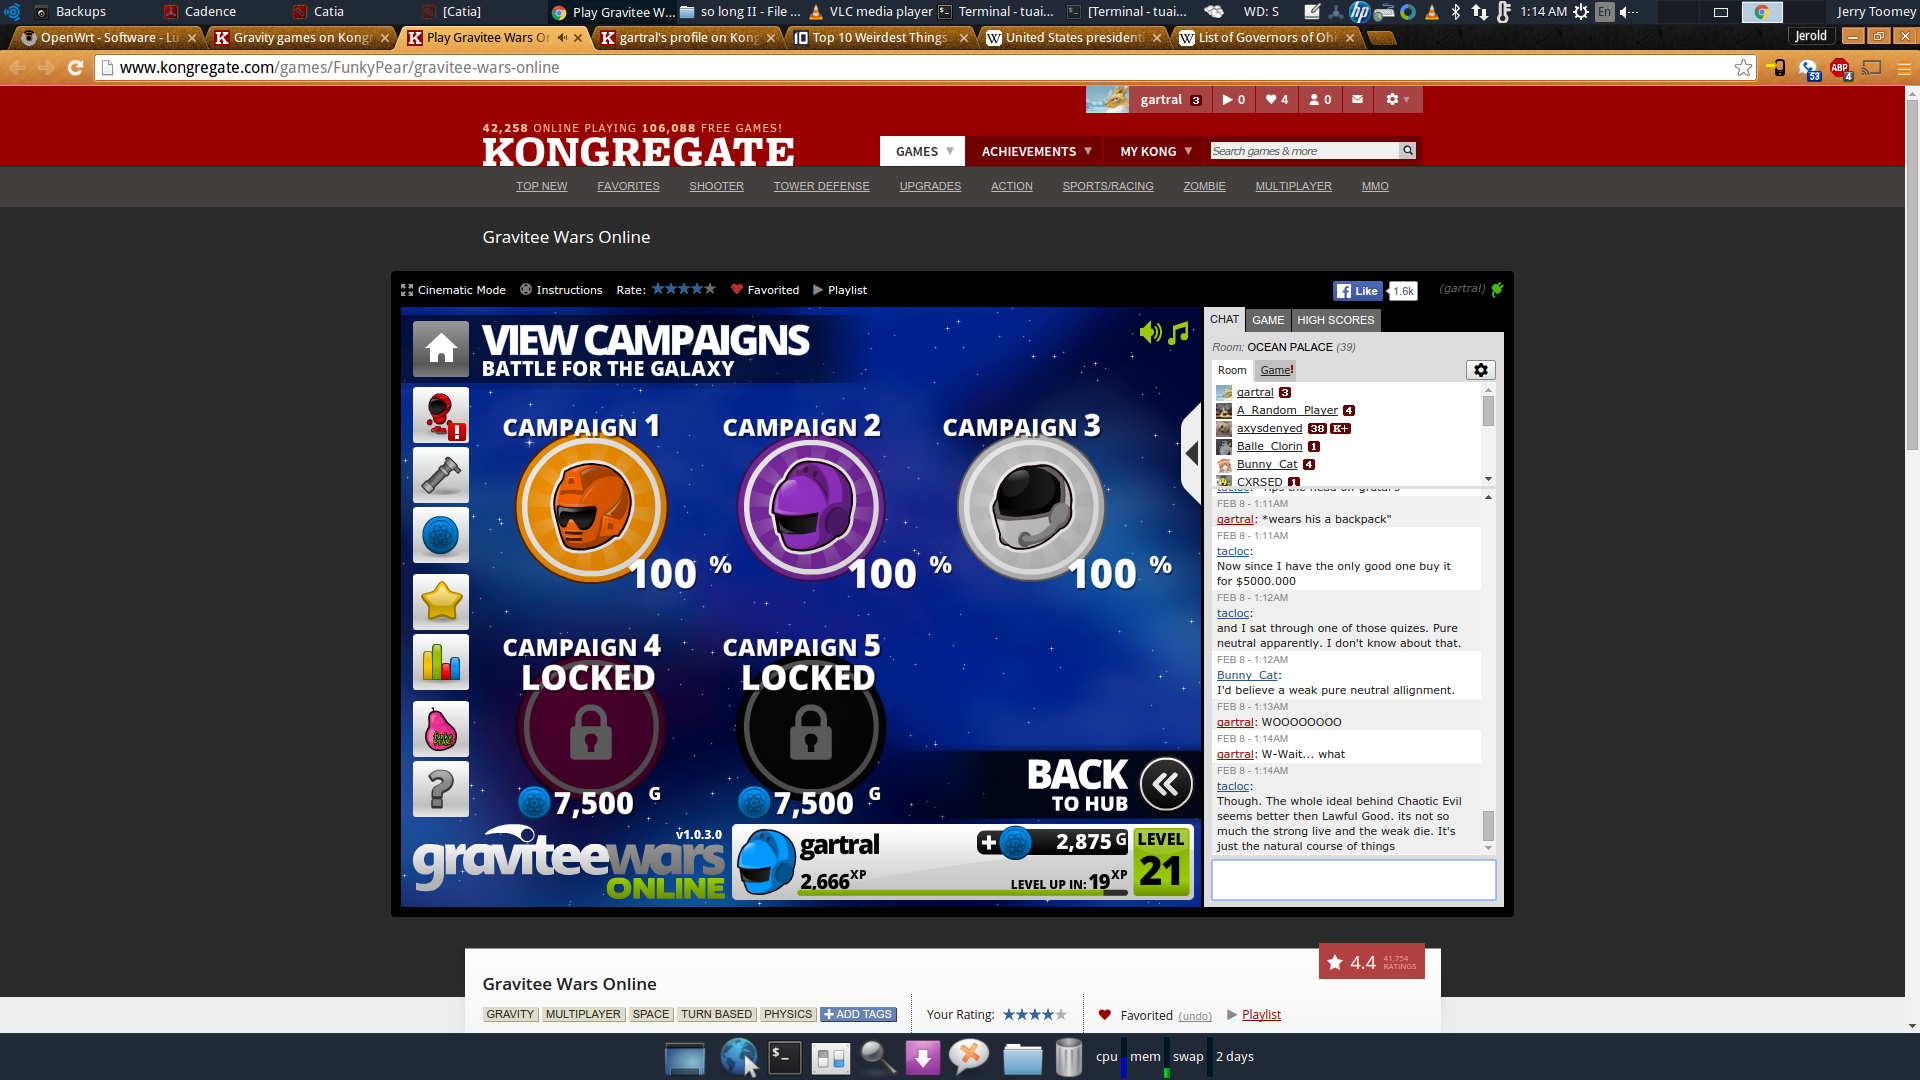Click the search games field
Viewport: 1920px width, 1080px height.
pyautogui.click(x=1304, y=151)
